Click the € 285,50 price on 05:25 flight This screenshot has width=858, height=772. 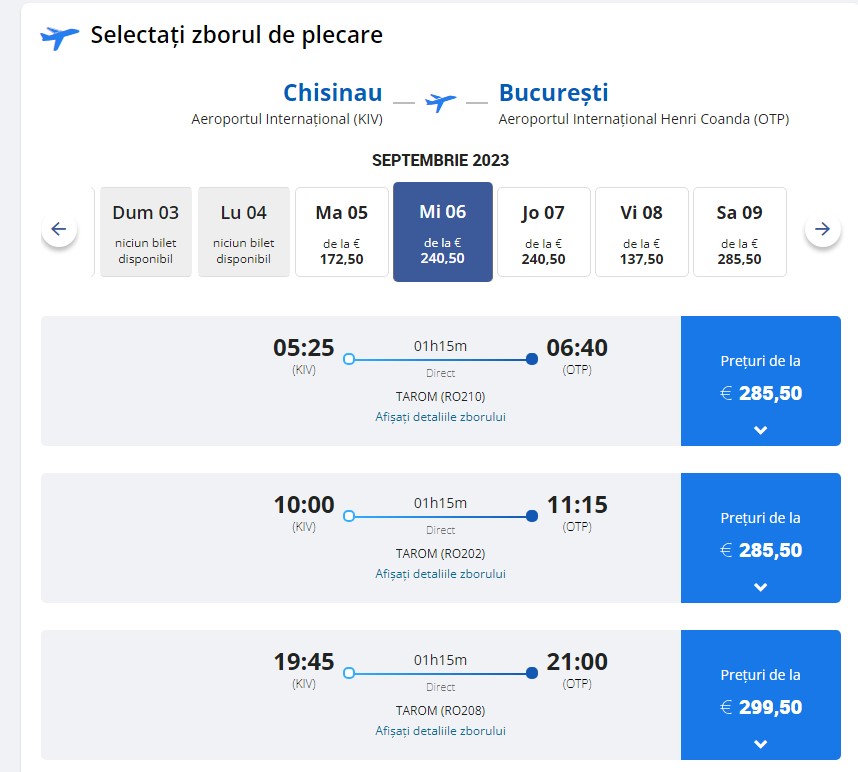point(761,393)
